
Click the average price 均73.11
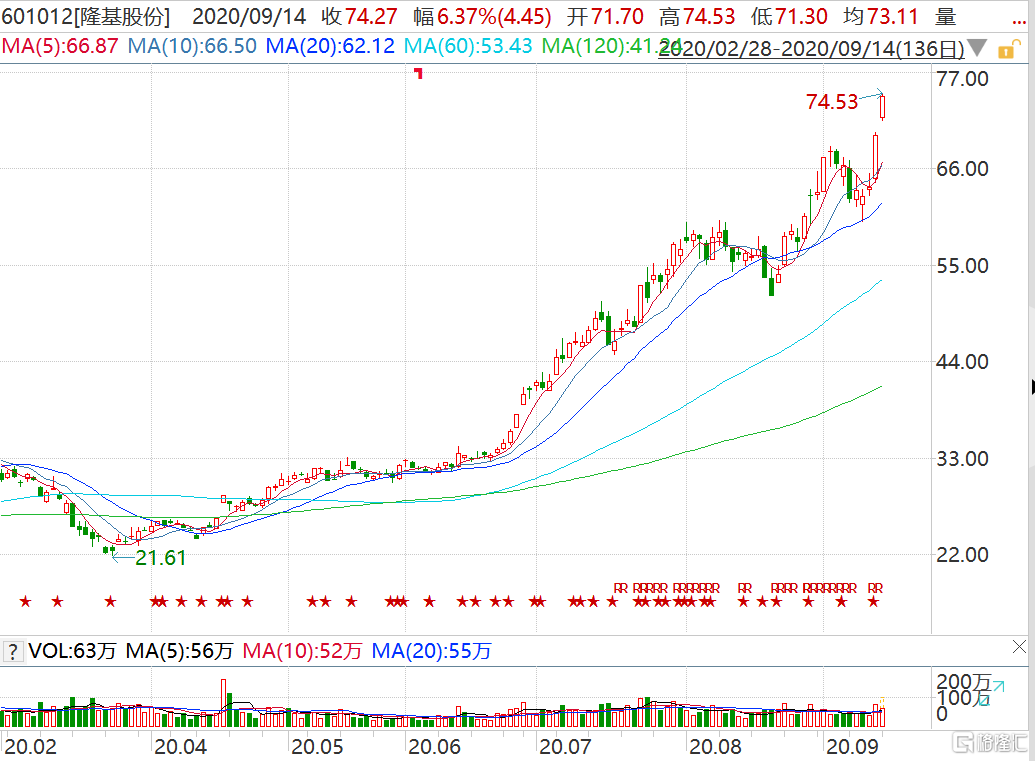coord(881,17)
